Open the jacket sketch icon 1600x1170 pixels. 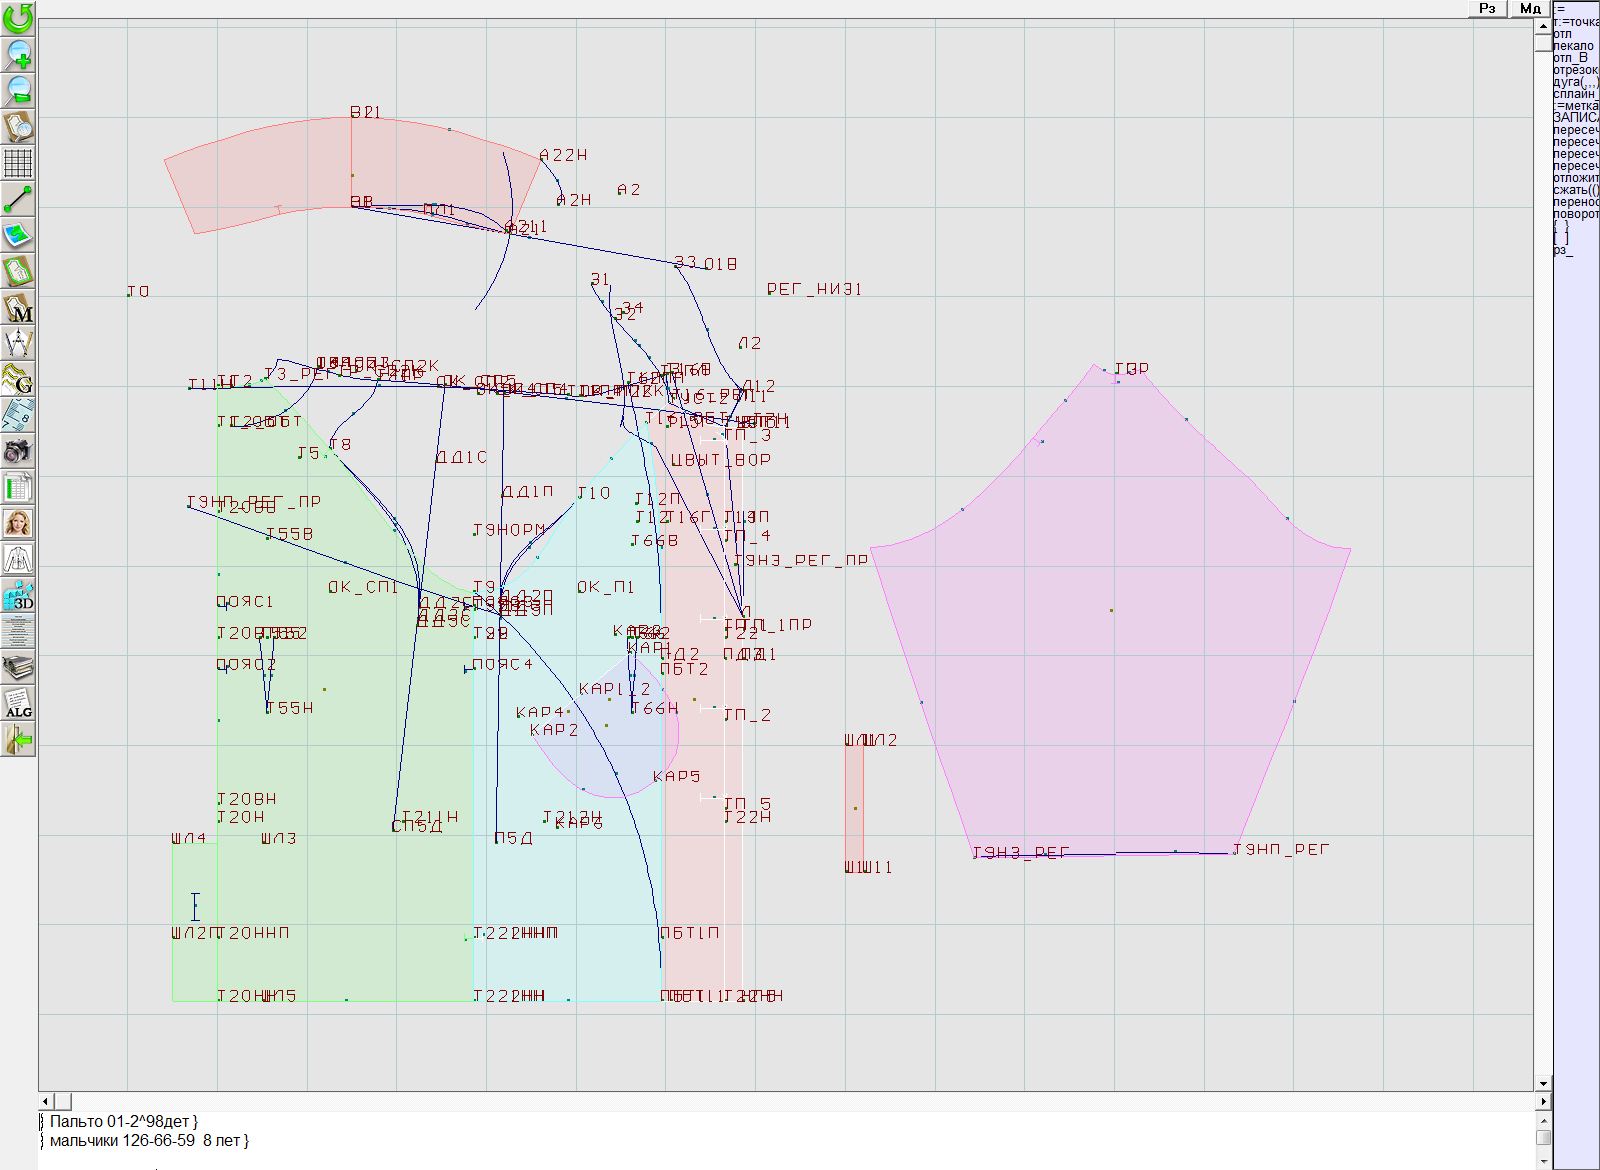click(18, 559)
